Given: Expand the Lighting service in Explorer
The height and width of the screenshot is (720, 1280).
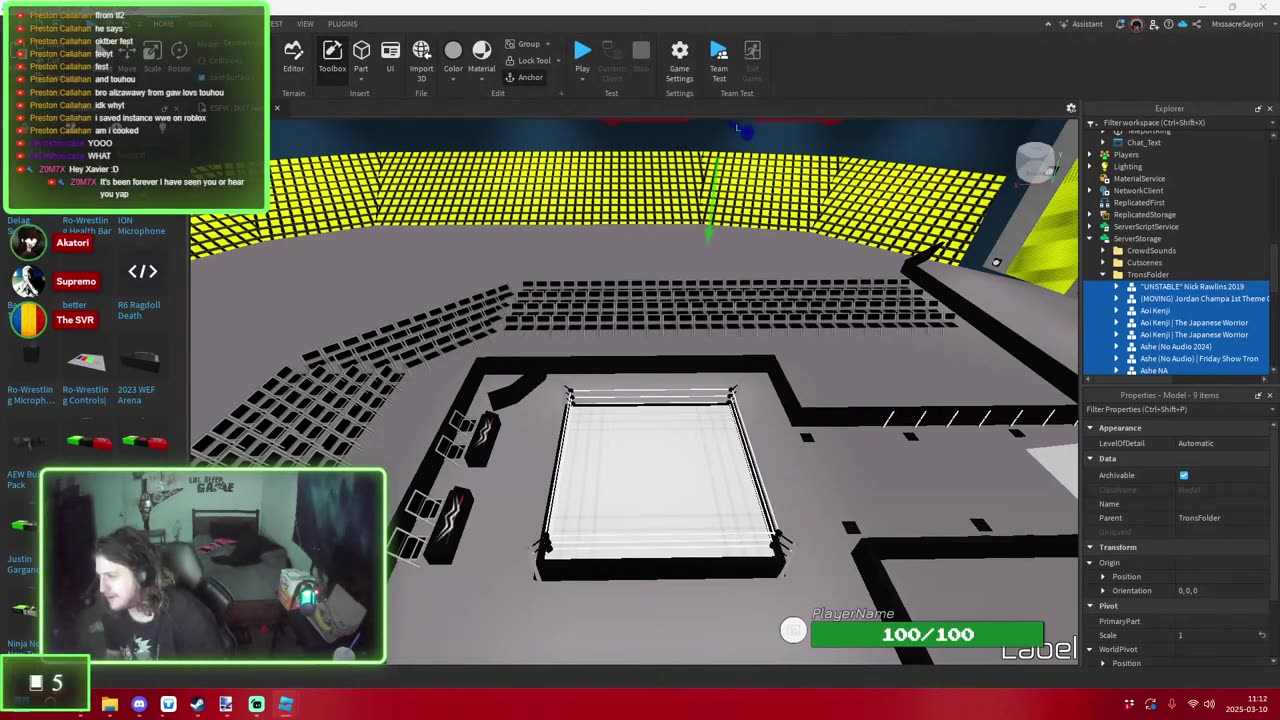Looking at the screenshot, I should (1091, 167).
